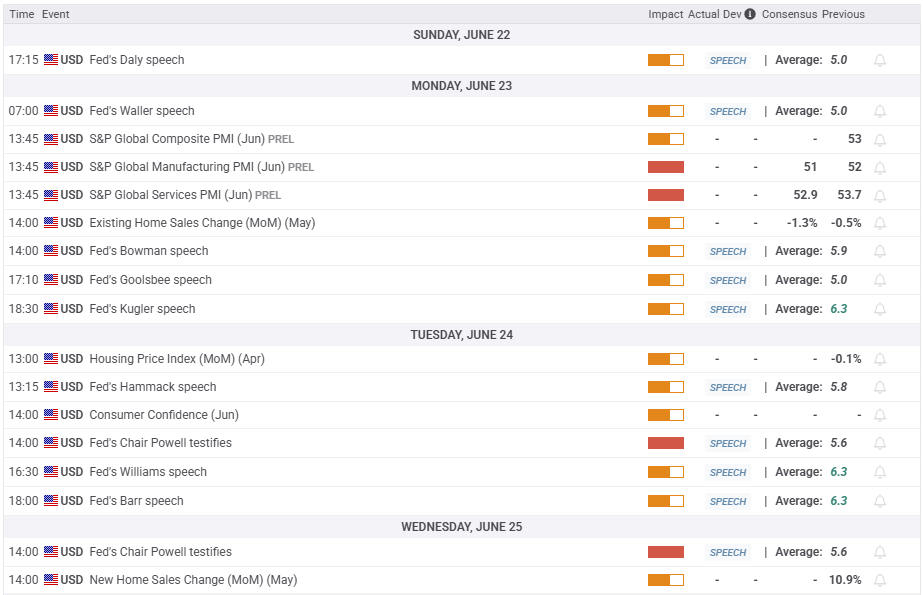Open SPEECH tag for Fed's Goolsbee speech
Screen dimensions: 923x595
tap(728, 281)
